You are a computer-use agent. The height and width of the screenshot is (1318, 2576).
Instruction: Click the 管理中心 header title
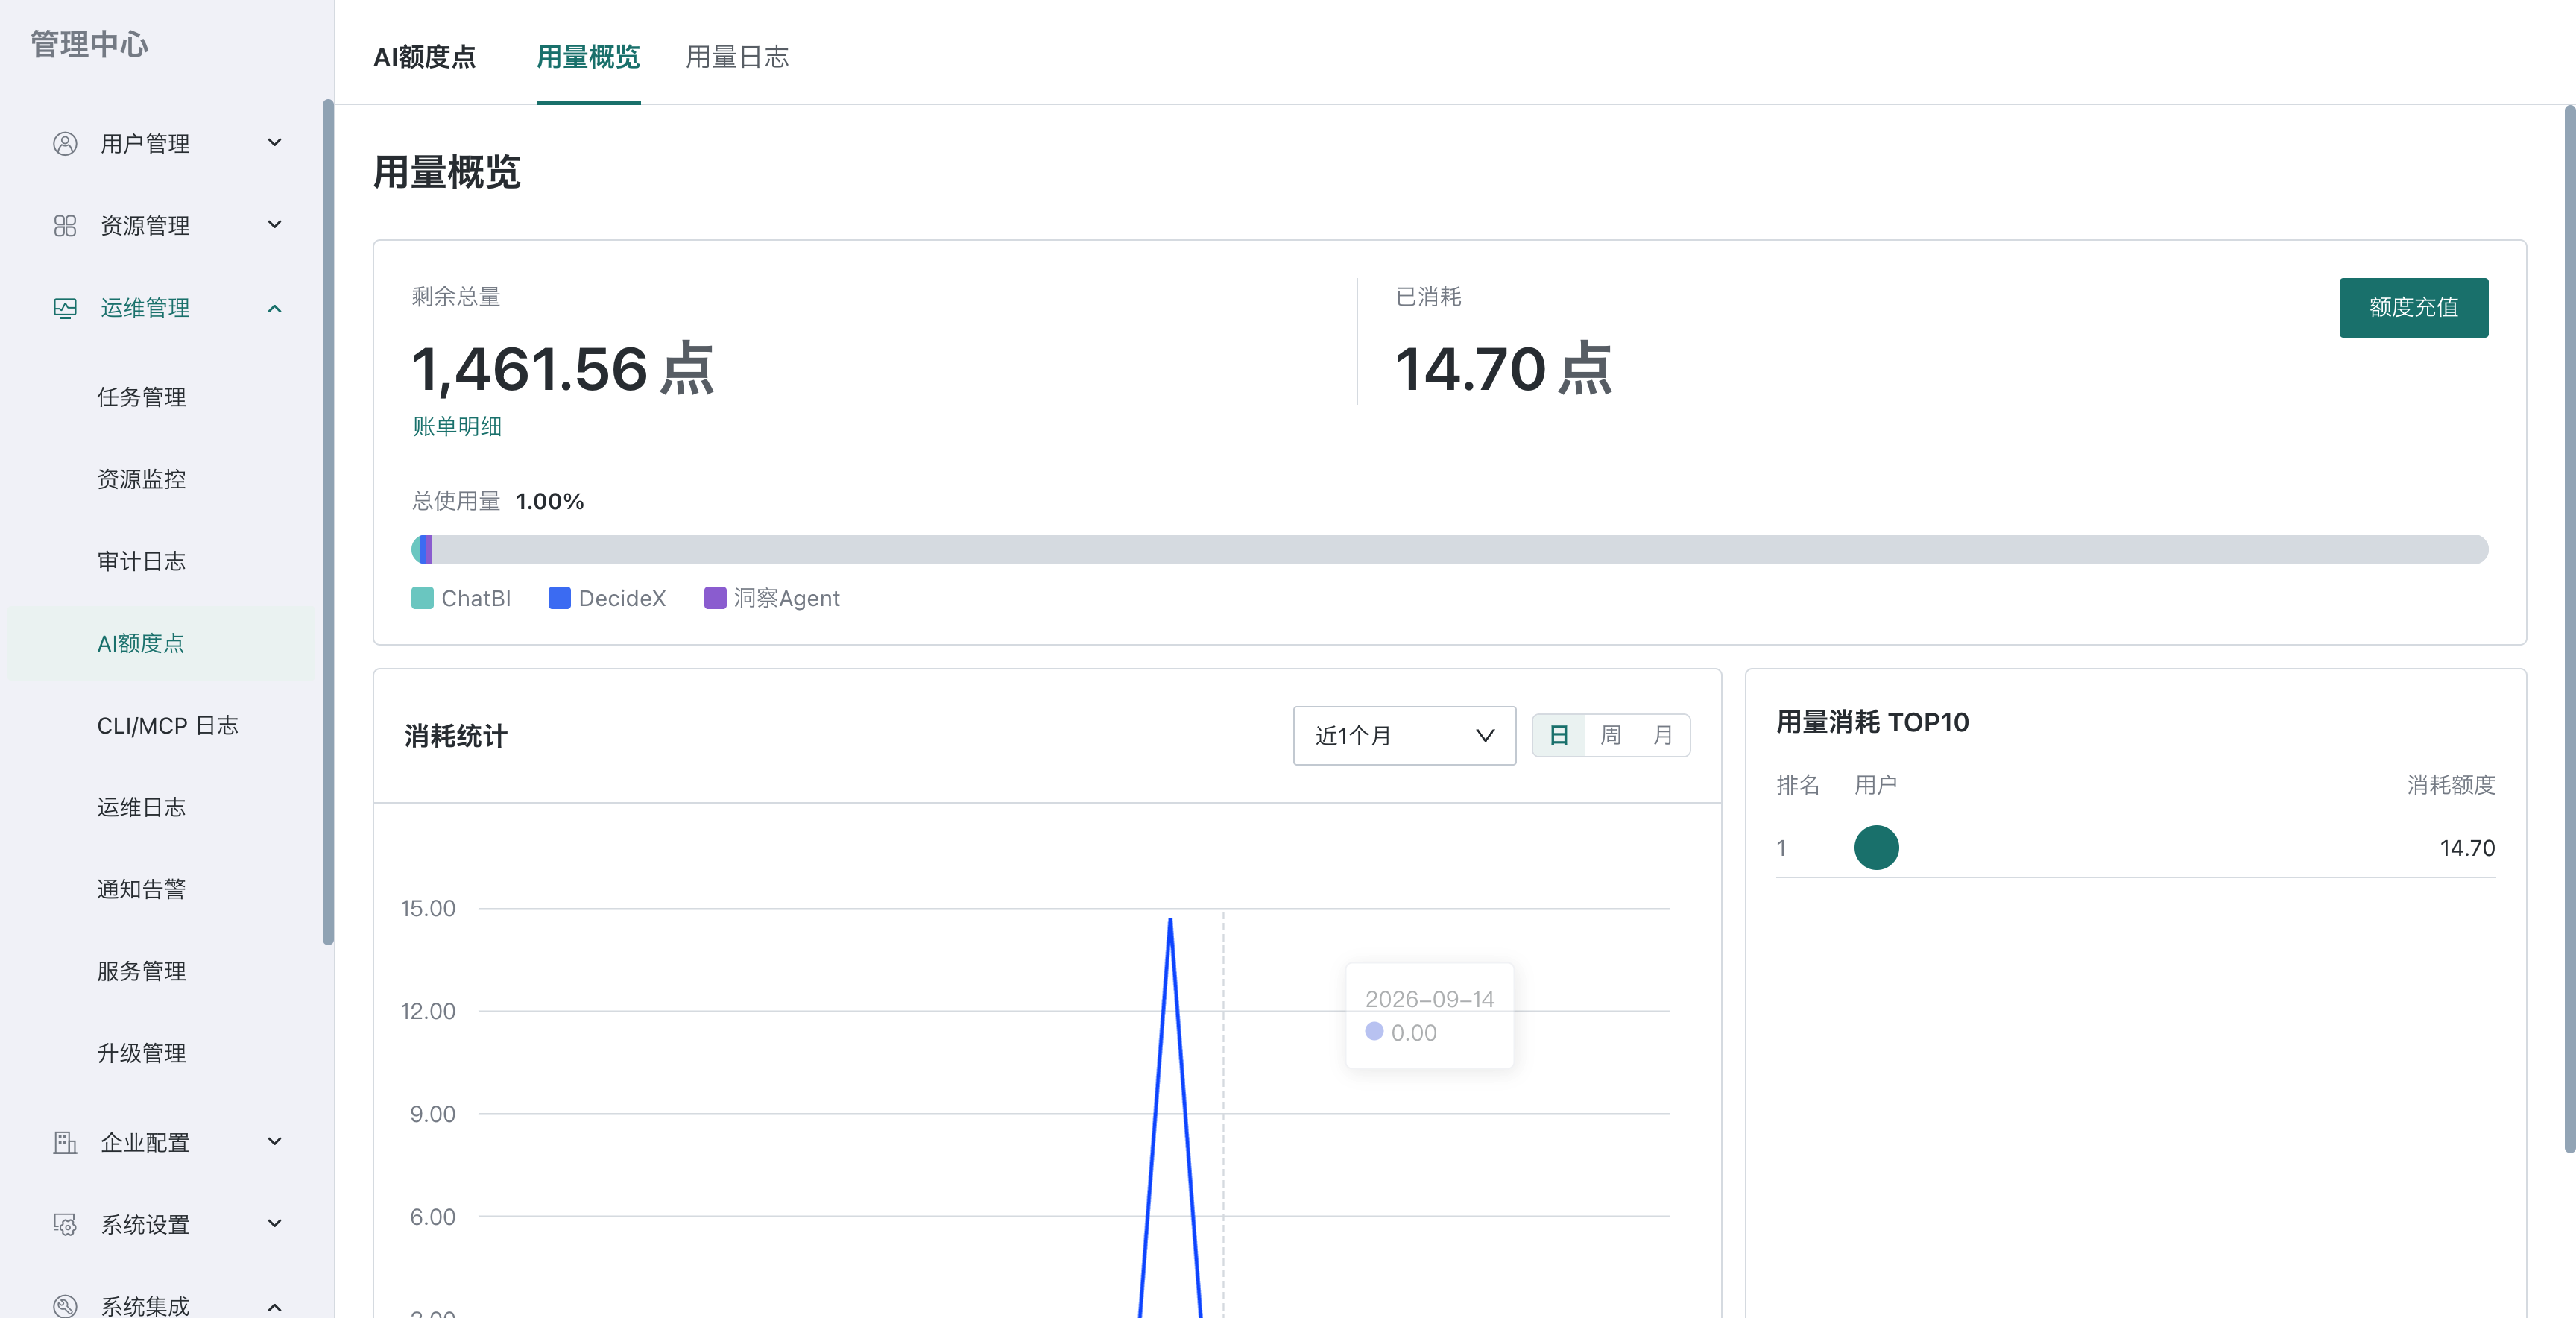coord(89,44)
